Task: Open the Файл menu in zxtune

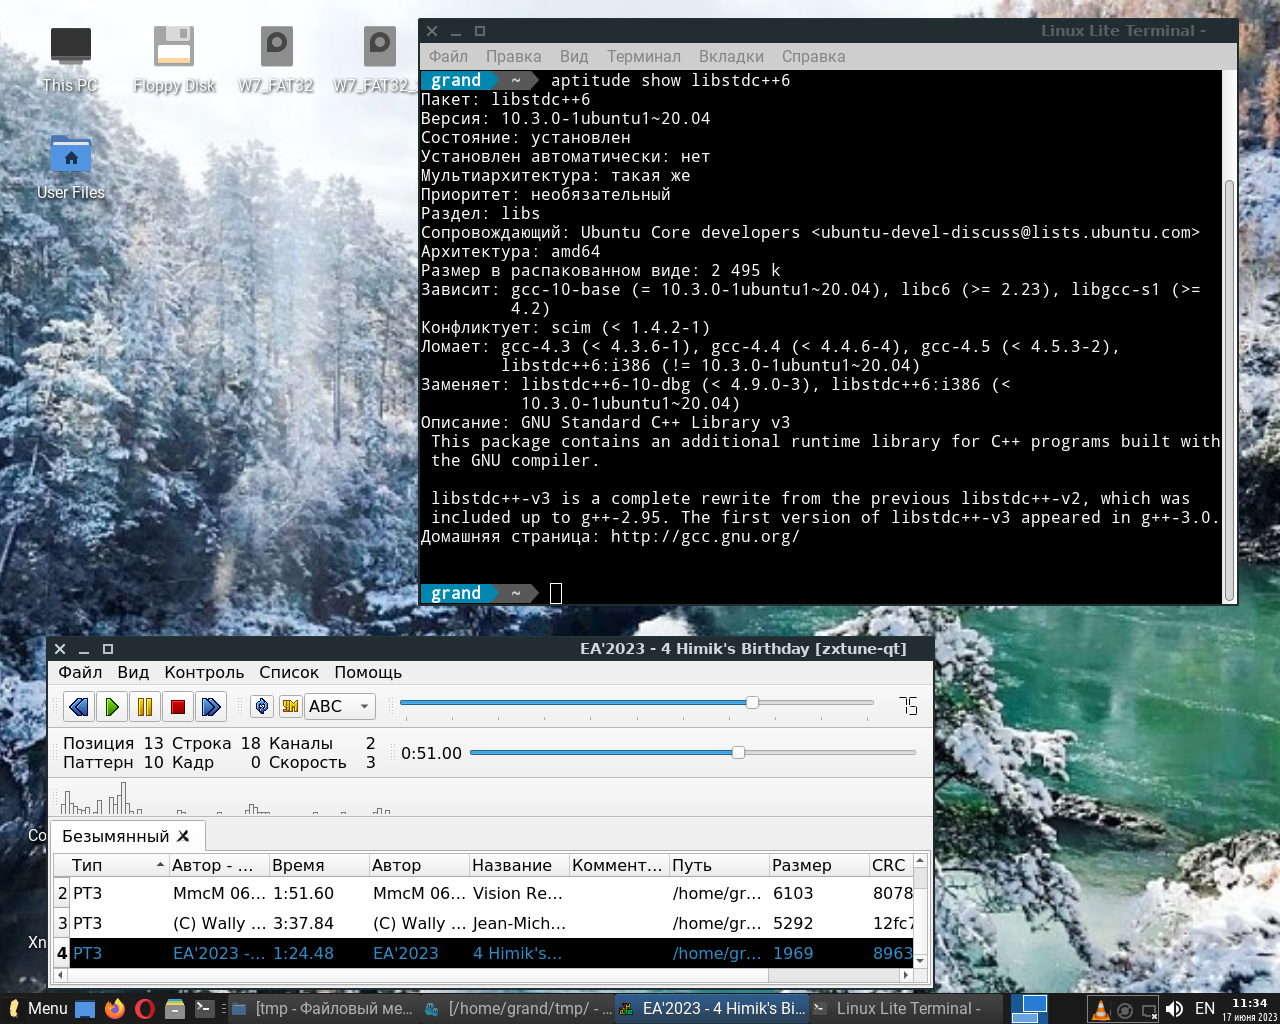Action: [80, 672]
